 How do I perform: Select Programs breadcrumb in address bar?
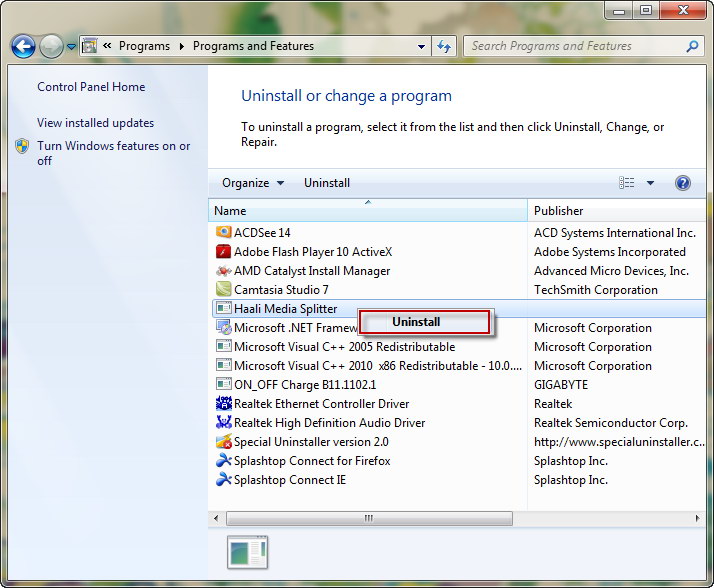[144, 46]
